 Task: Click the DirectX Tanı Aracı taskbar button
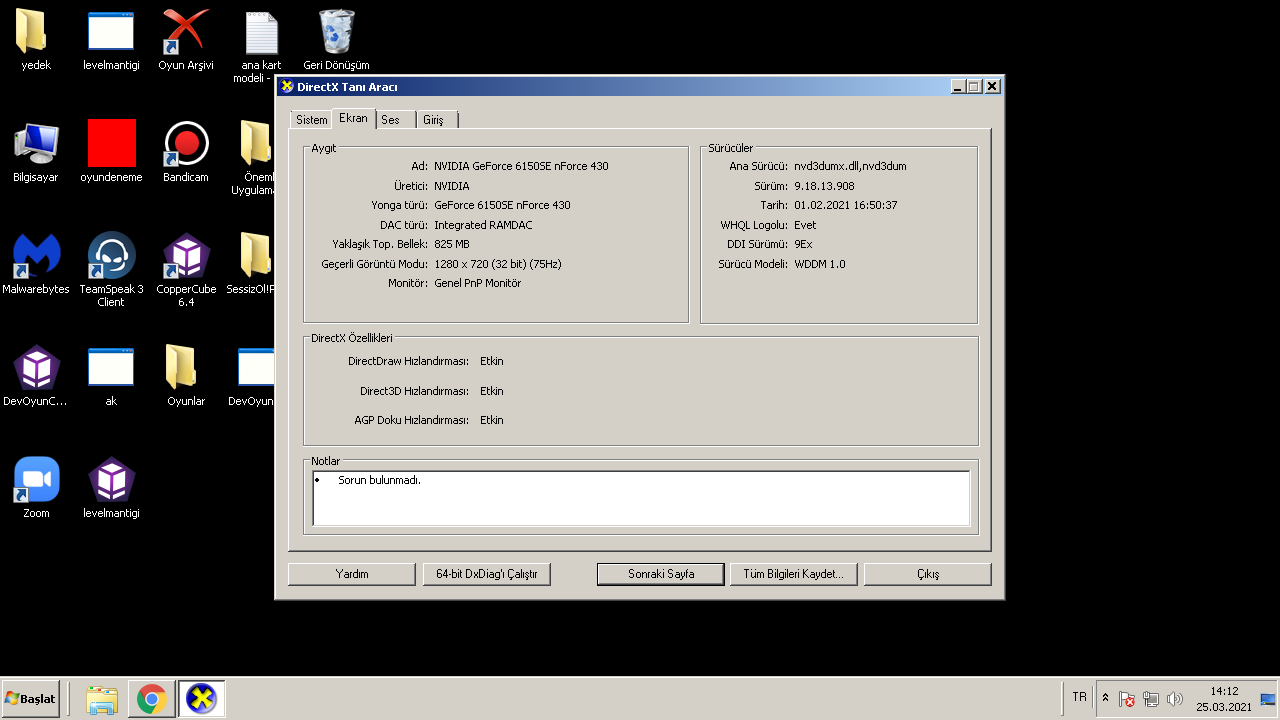coord(202,699)
